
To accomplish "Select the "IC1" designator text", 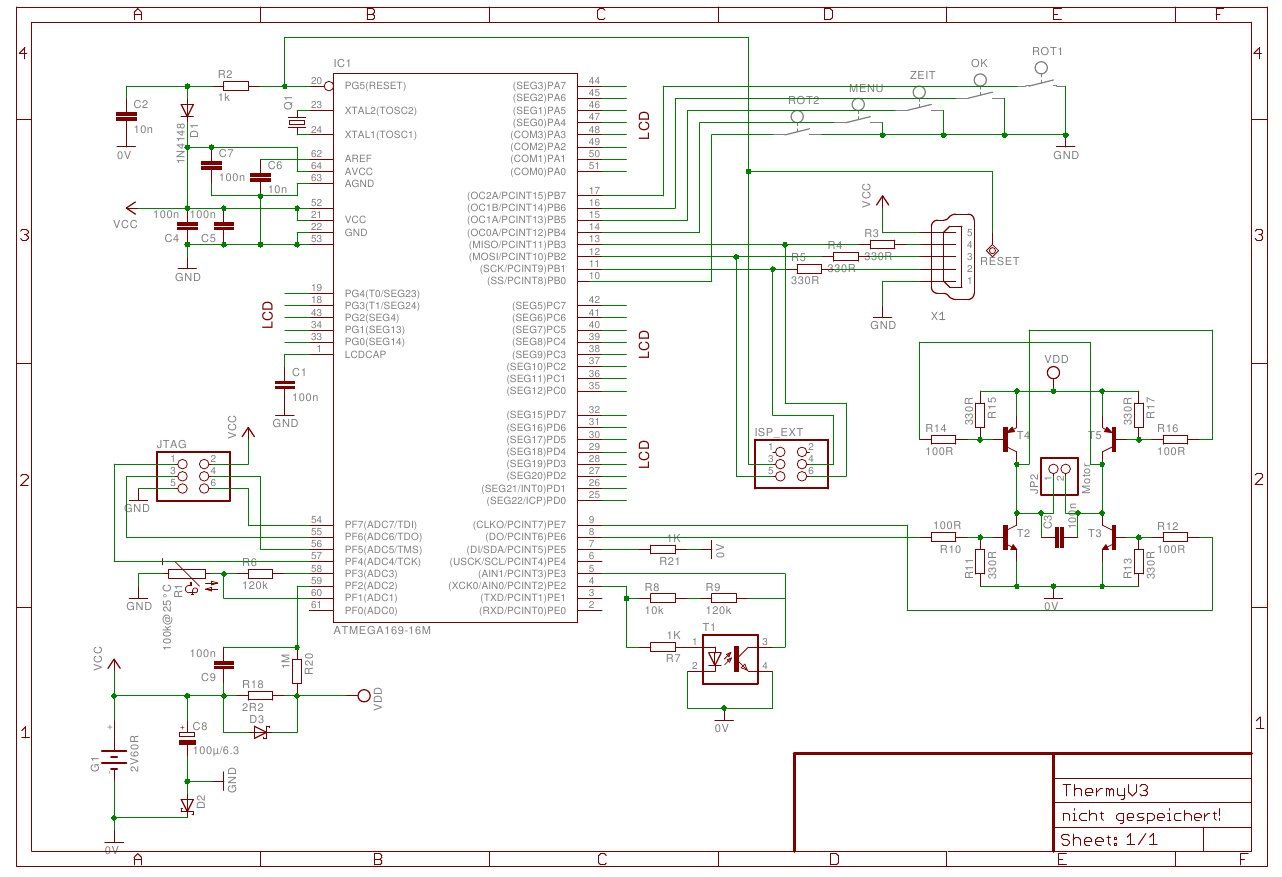I will (x=343, y=62).
